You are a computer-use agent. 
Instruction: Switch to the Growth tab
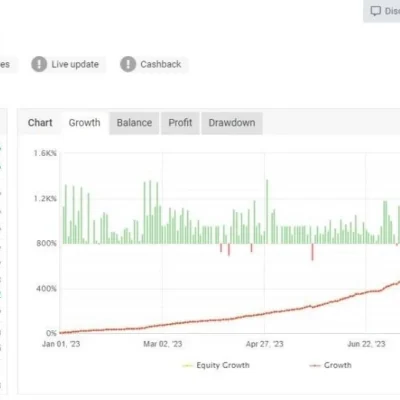84,123
